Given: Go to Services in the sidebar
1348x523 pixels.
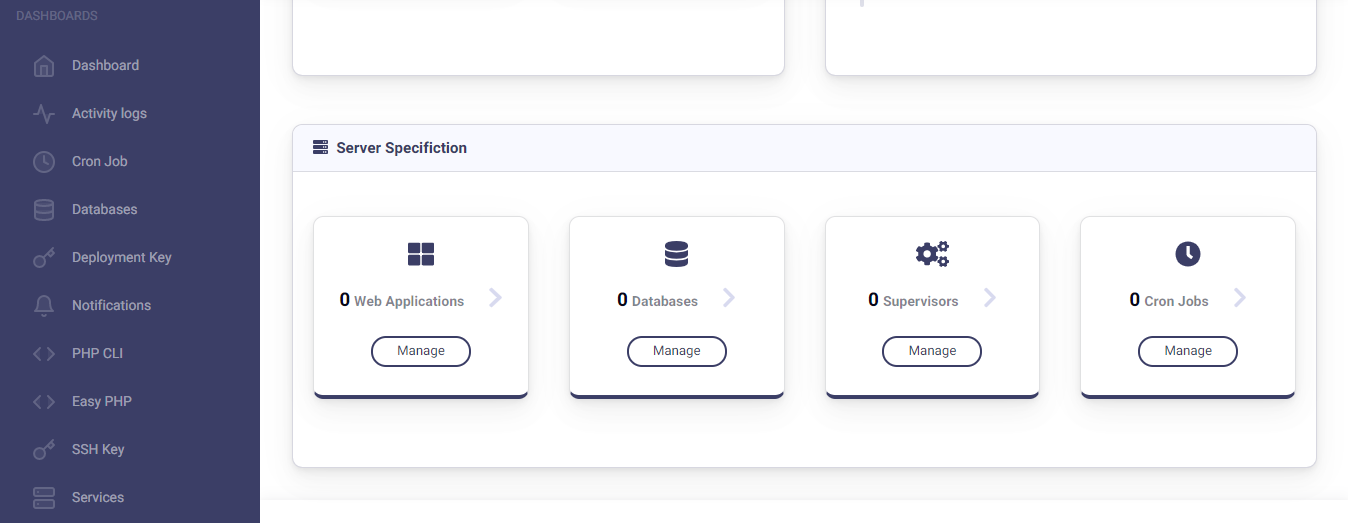Looking at the screenshot, I should (x=98, y=498).
